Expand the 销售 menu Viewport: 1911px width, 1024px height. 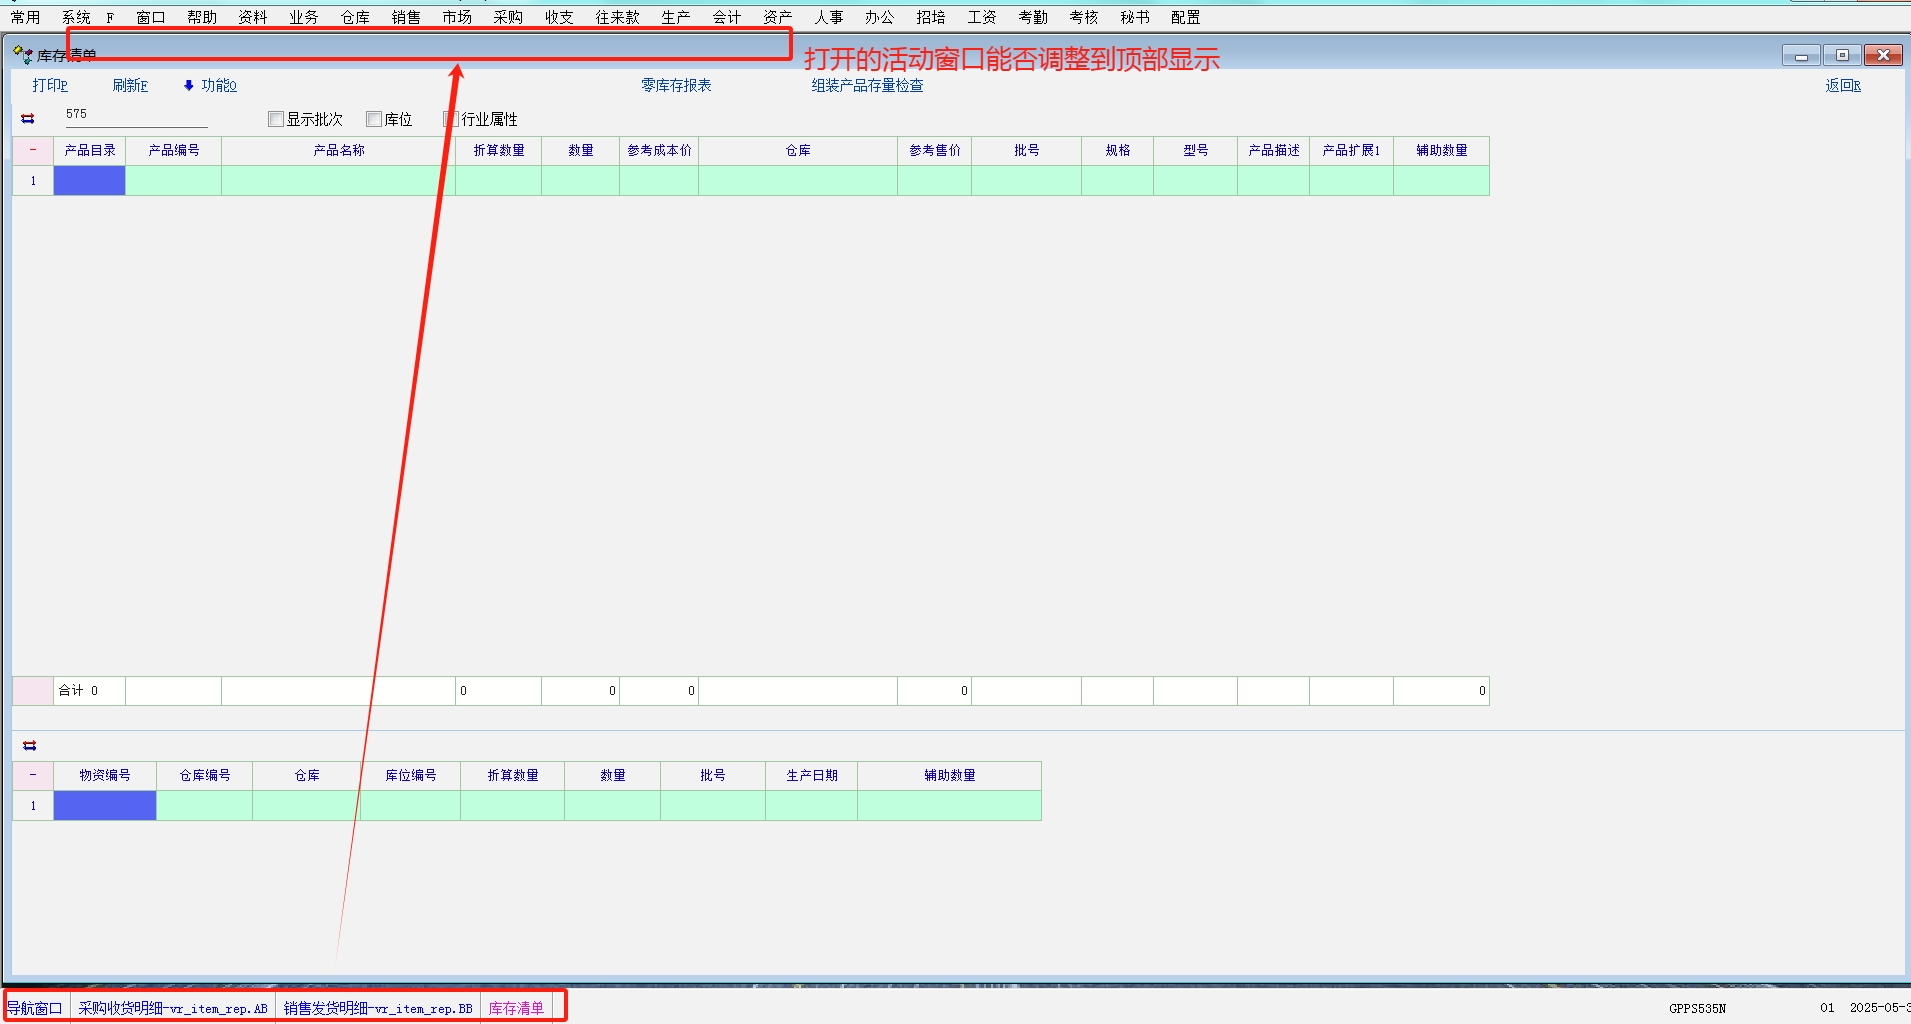406,17
